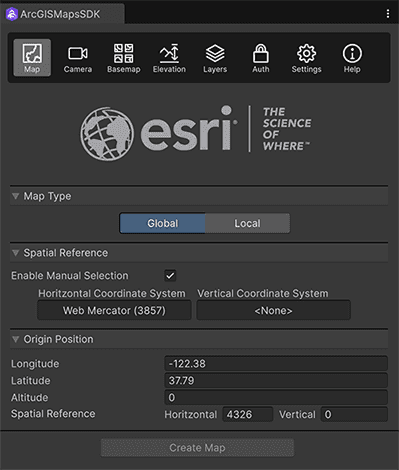Click the Esri logo image
This screenshot has width=399, height=470.
pyautogui.click(x=195, y=133)
